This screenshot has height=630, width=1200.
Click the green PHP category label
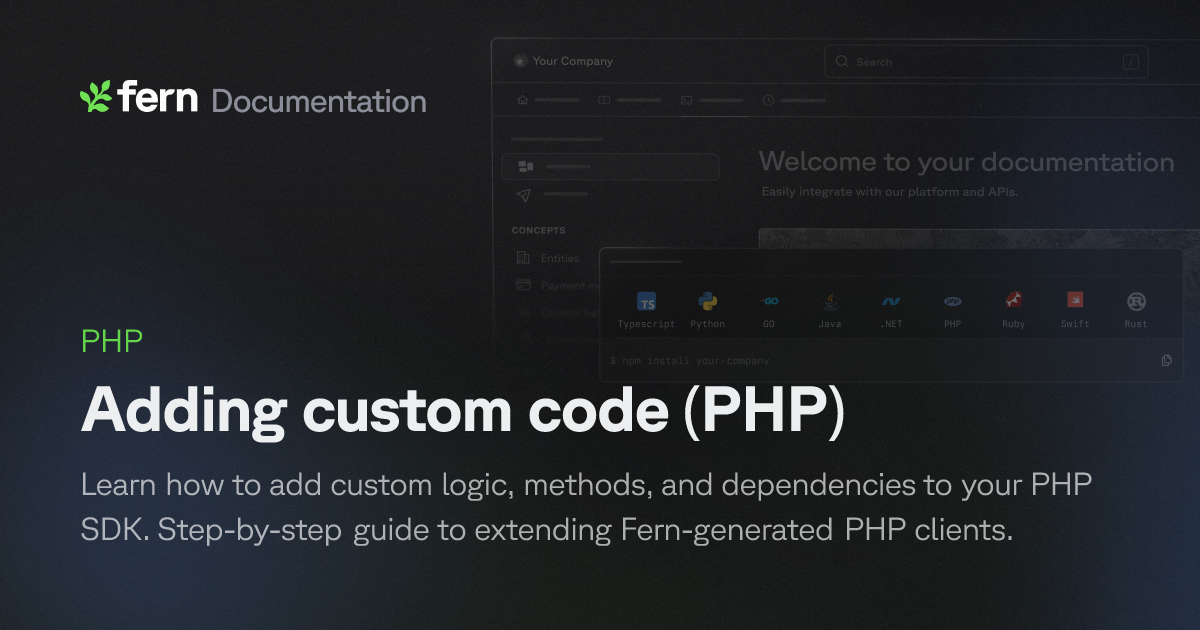[x=112, y=341]
